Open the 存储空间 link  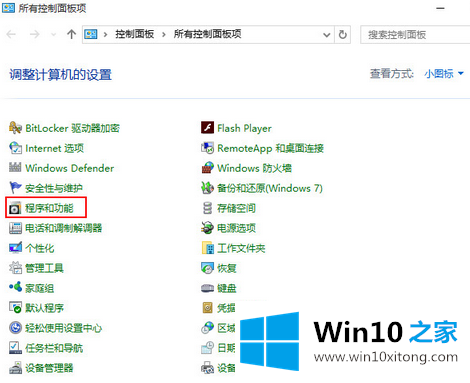tap(236, 208)
